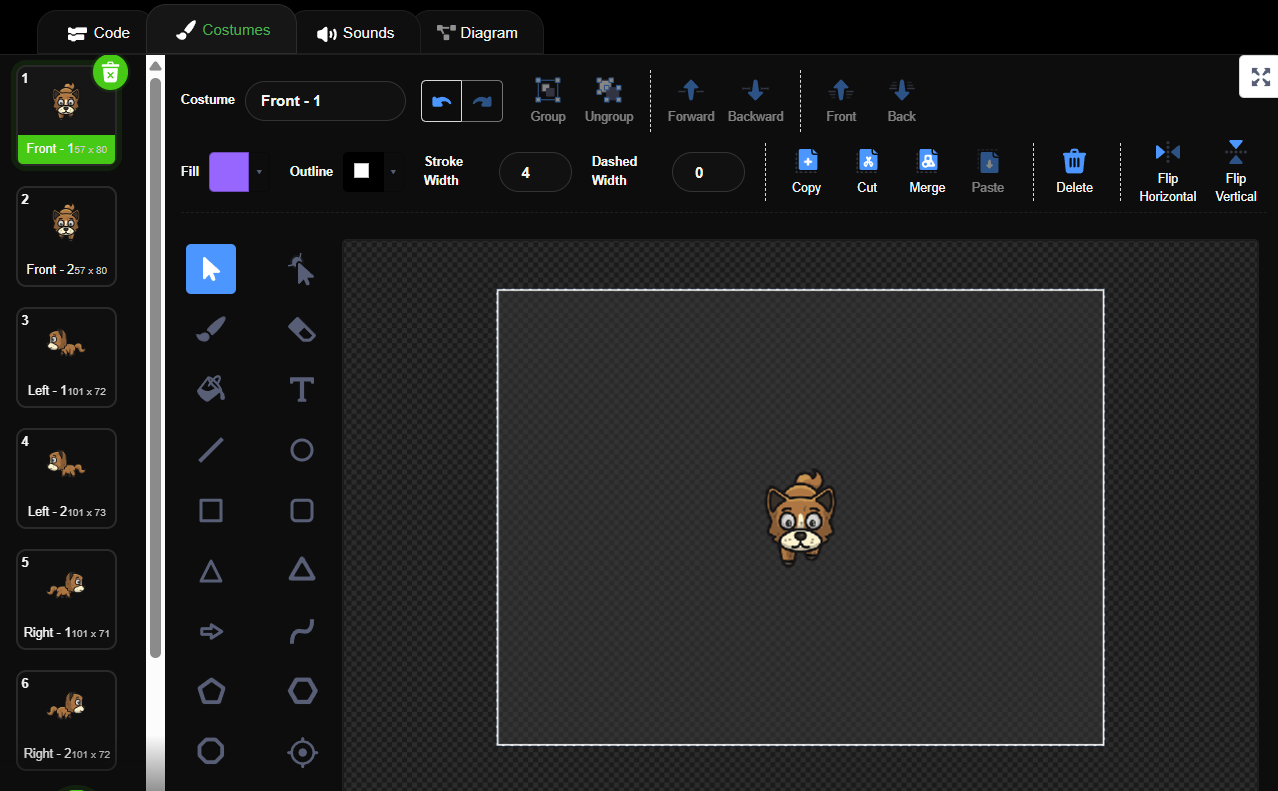The image size is (1278, 791).
Task: Select the Circle shape tool
Action: coord(302,450)
